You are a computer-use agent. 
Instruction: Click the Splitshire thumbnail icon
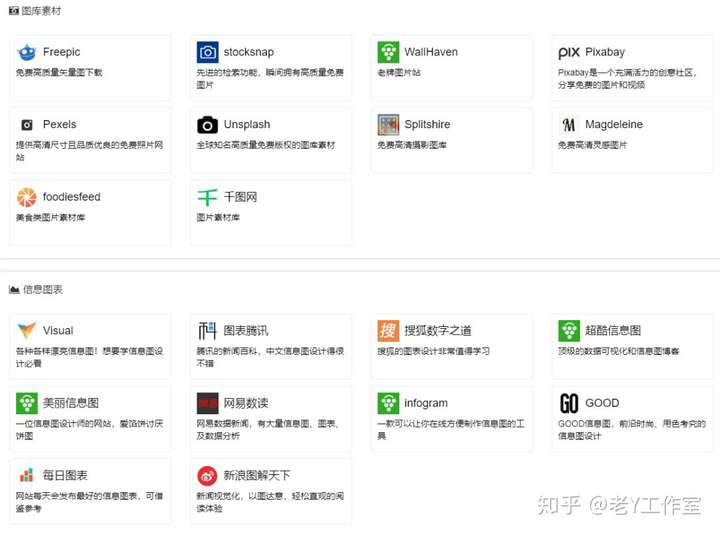pos(388,124)
